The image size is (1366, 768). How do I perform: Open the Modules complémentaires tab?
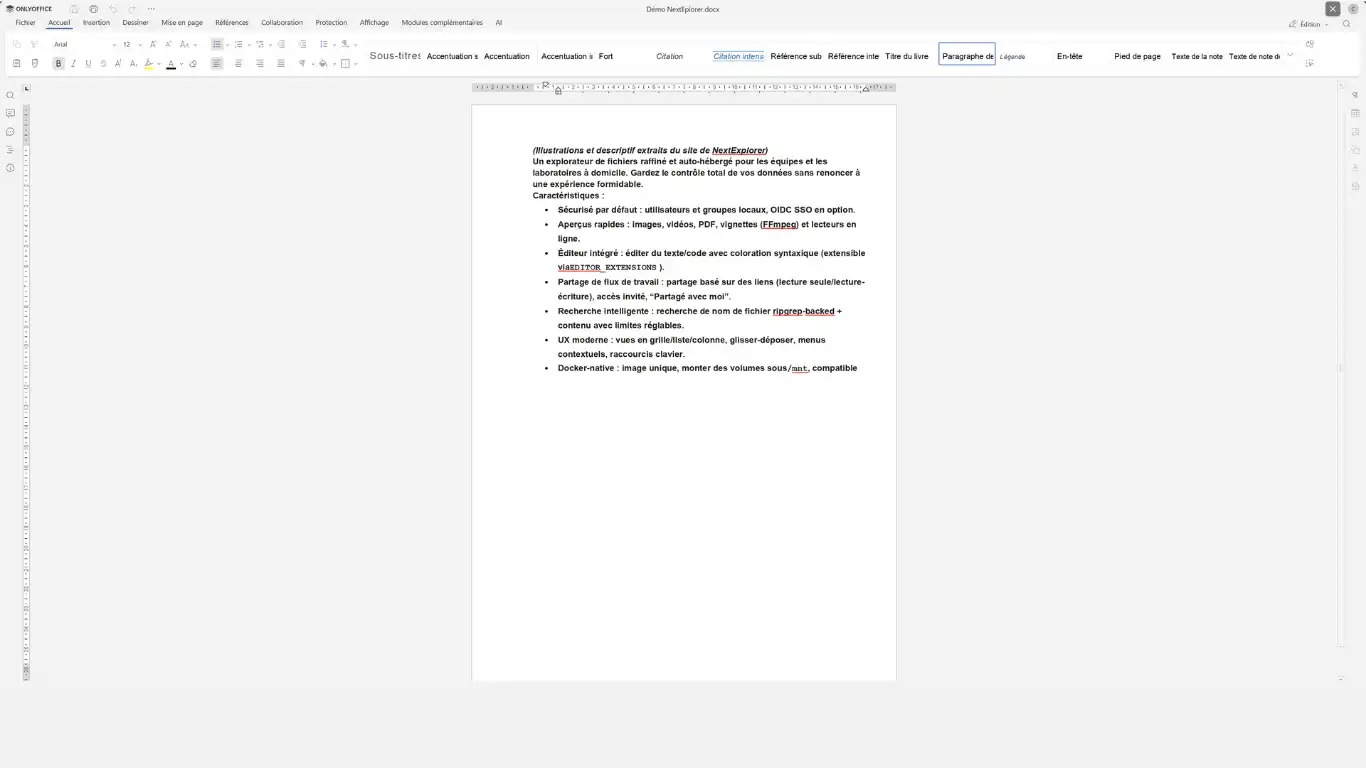click(442, 22)
